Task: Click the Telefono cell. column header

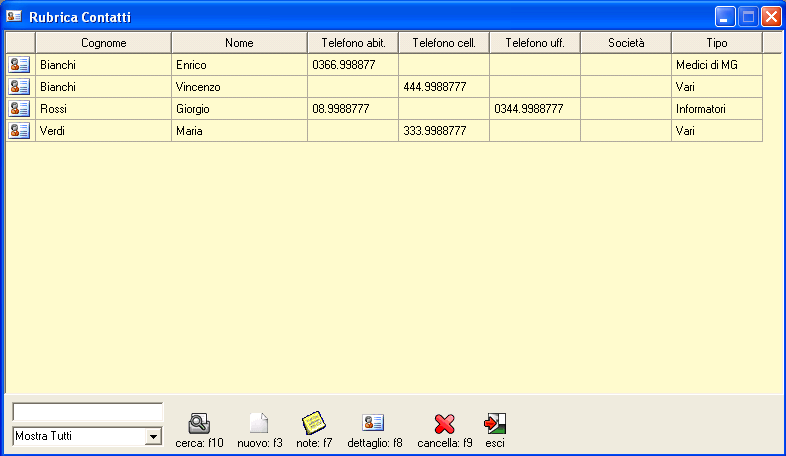Action: tap(444, 43)
